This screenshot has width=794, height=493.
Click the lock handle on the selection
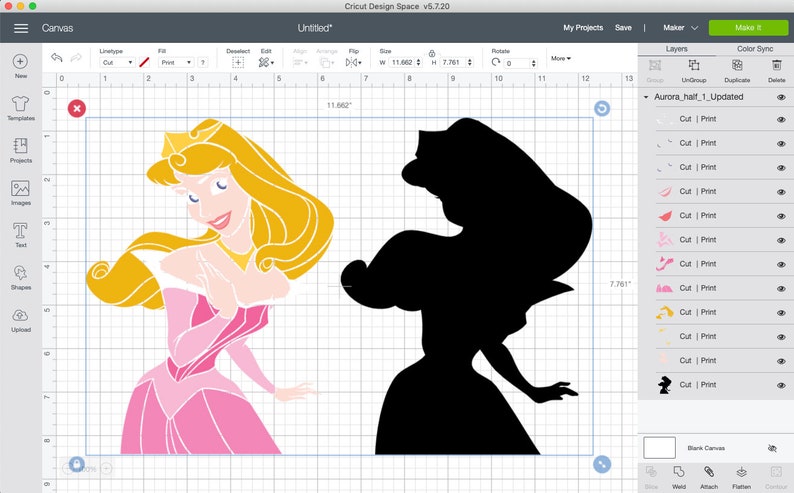pyautogui.click(x=76, y=464)
